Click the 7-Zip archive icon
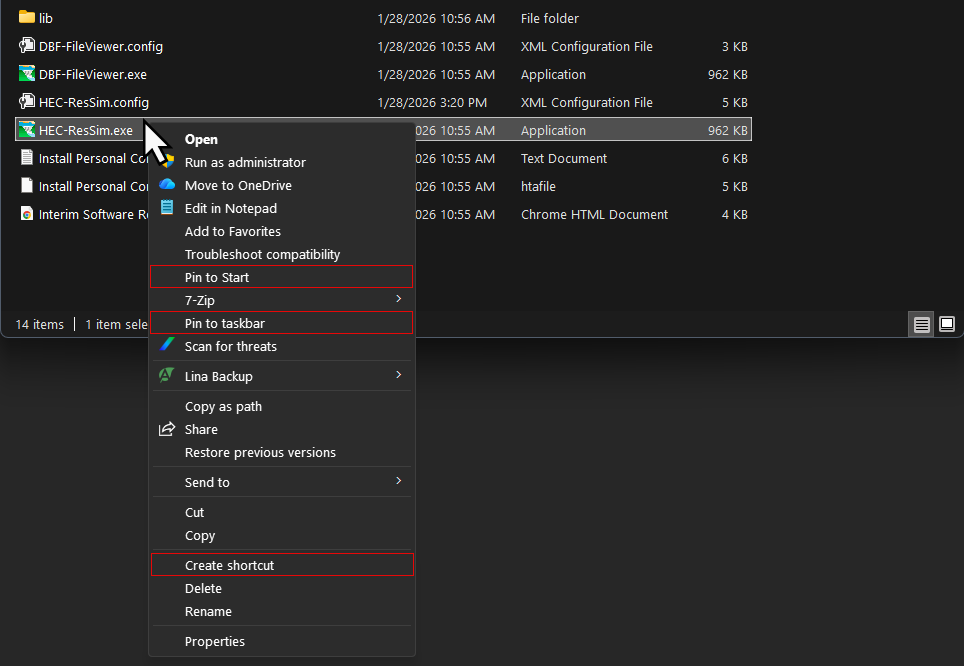Screen dimensions: 964x666 (x=167, y=299)
